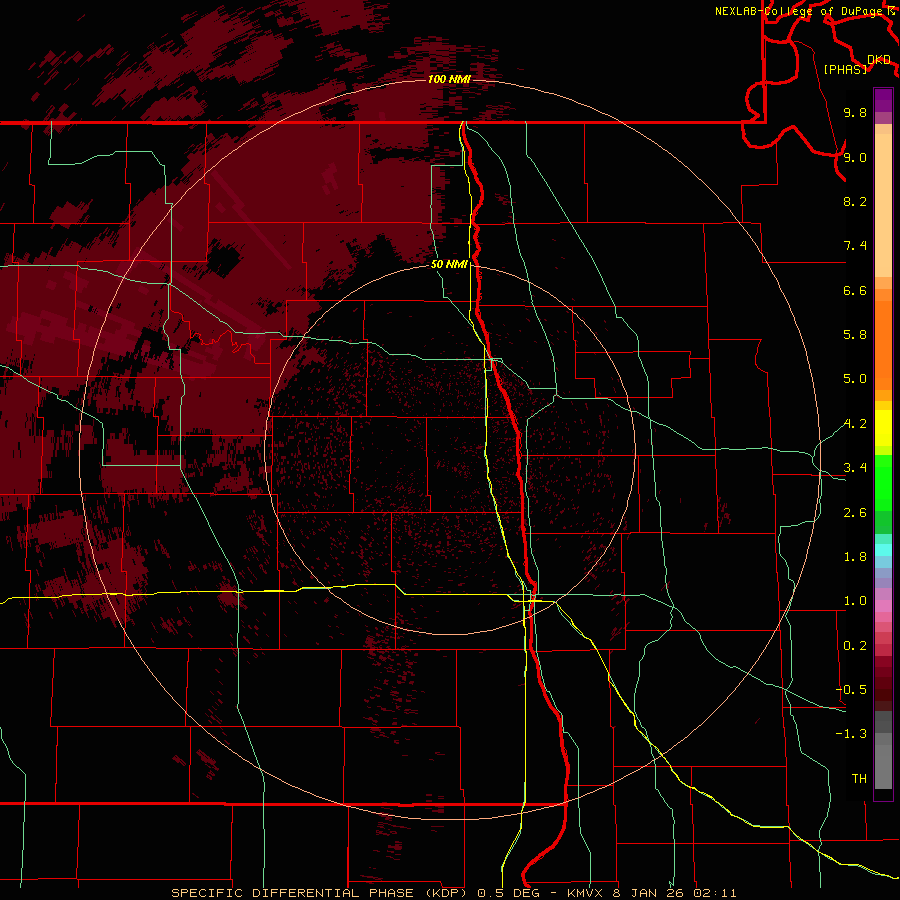Click the 5.0 value on the color scale
The image size is (900, 900).
tap(855, 379)
